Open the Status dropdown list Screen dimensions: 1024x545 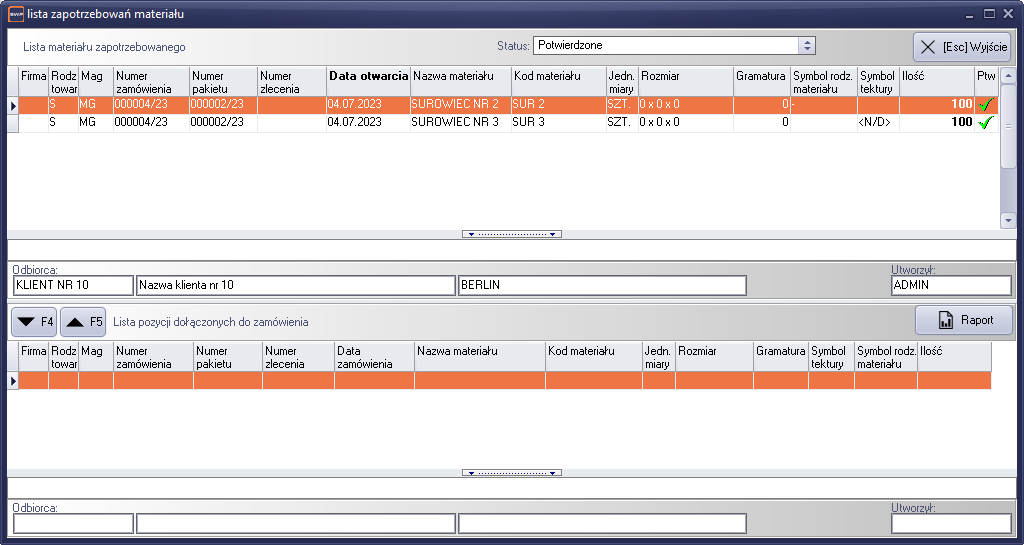point(807,46)
